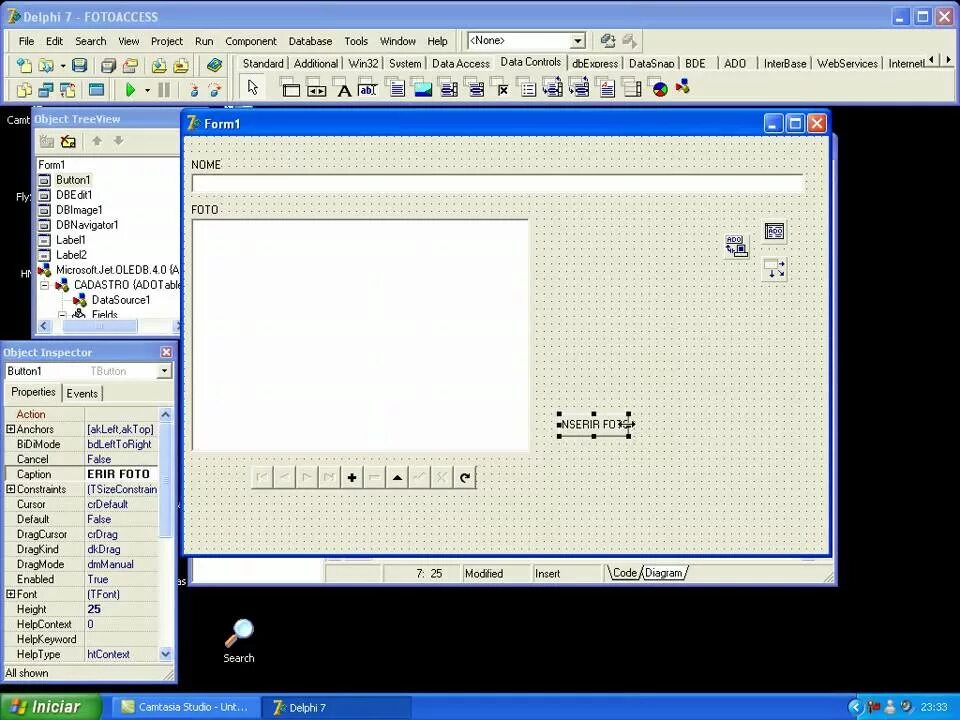Expand the Anchors property
This screenshot has height=720, width=960.
(x=10, y=429)
